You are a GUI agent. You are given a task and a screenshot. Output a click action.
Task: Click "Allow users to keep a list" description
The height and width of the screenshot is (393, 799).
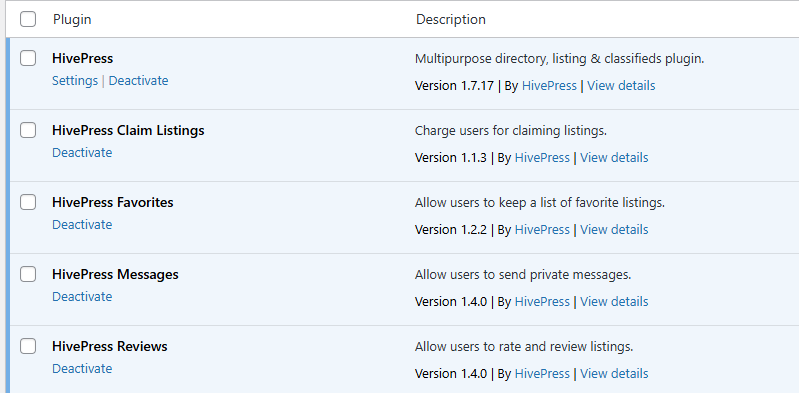tap(540, 203)
